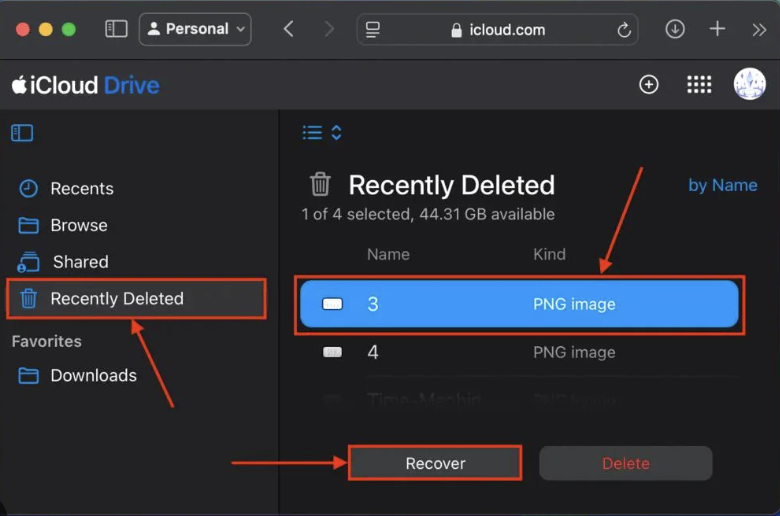The image size is (780, 516).
Task: Close the Safari window red button
Action: point(23,29)
